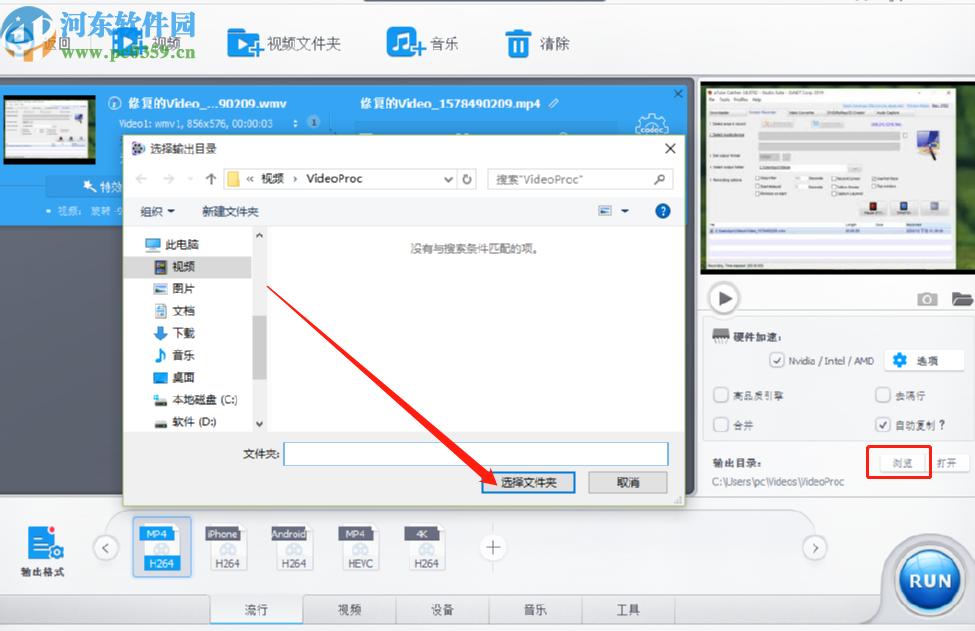Show video info icon next to wmv name
Screen dimensions: 975x631
click(x=114, y=103)
